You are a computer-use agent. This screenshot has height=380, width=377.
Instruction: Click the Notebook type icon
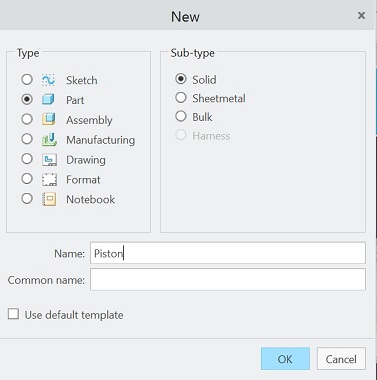coord(49,199)
